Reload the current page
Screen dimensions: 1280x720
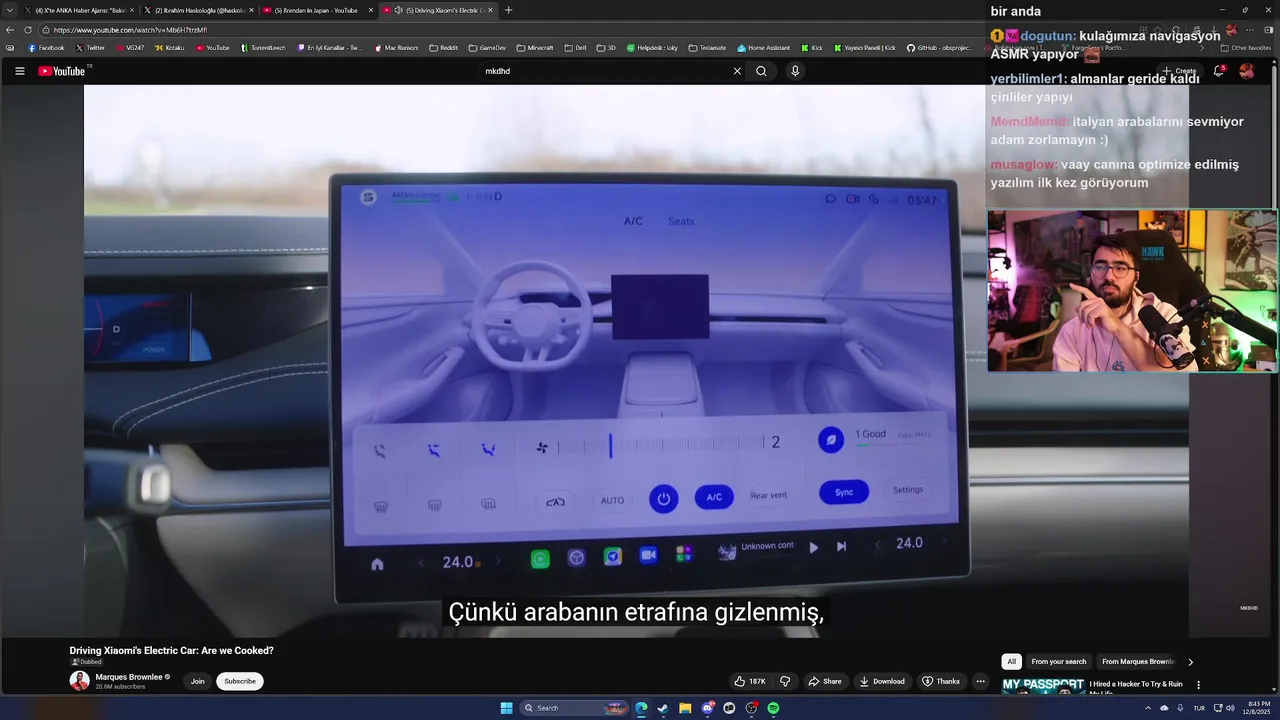click(28, 30)
